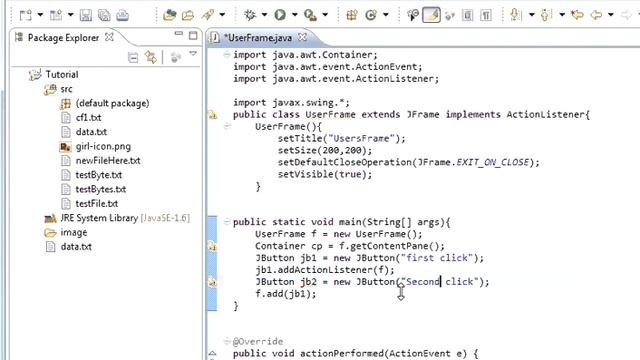The image size is (640, 360).
Task: Select the *UserFrame.java editor tab
Action: (258, 38)
